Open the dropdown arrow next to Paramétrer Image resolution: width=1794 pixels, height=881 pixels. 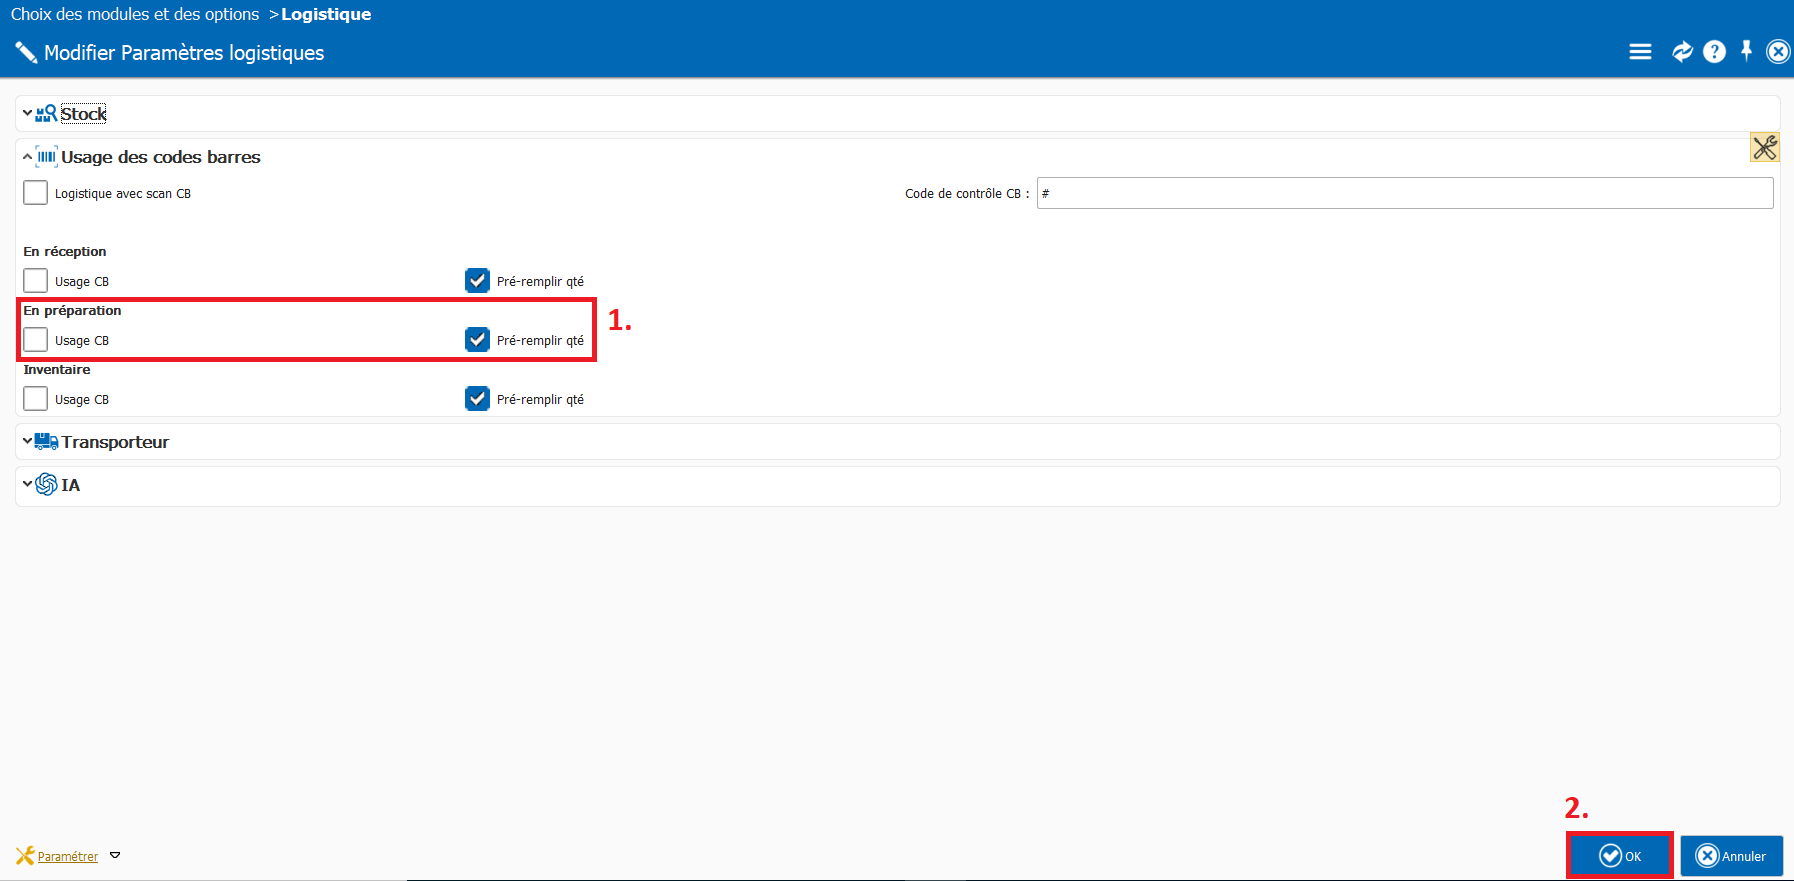(115, 856)
